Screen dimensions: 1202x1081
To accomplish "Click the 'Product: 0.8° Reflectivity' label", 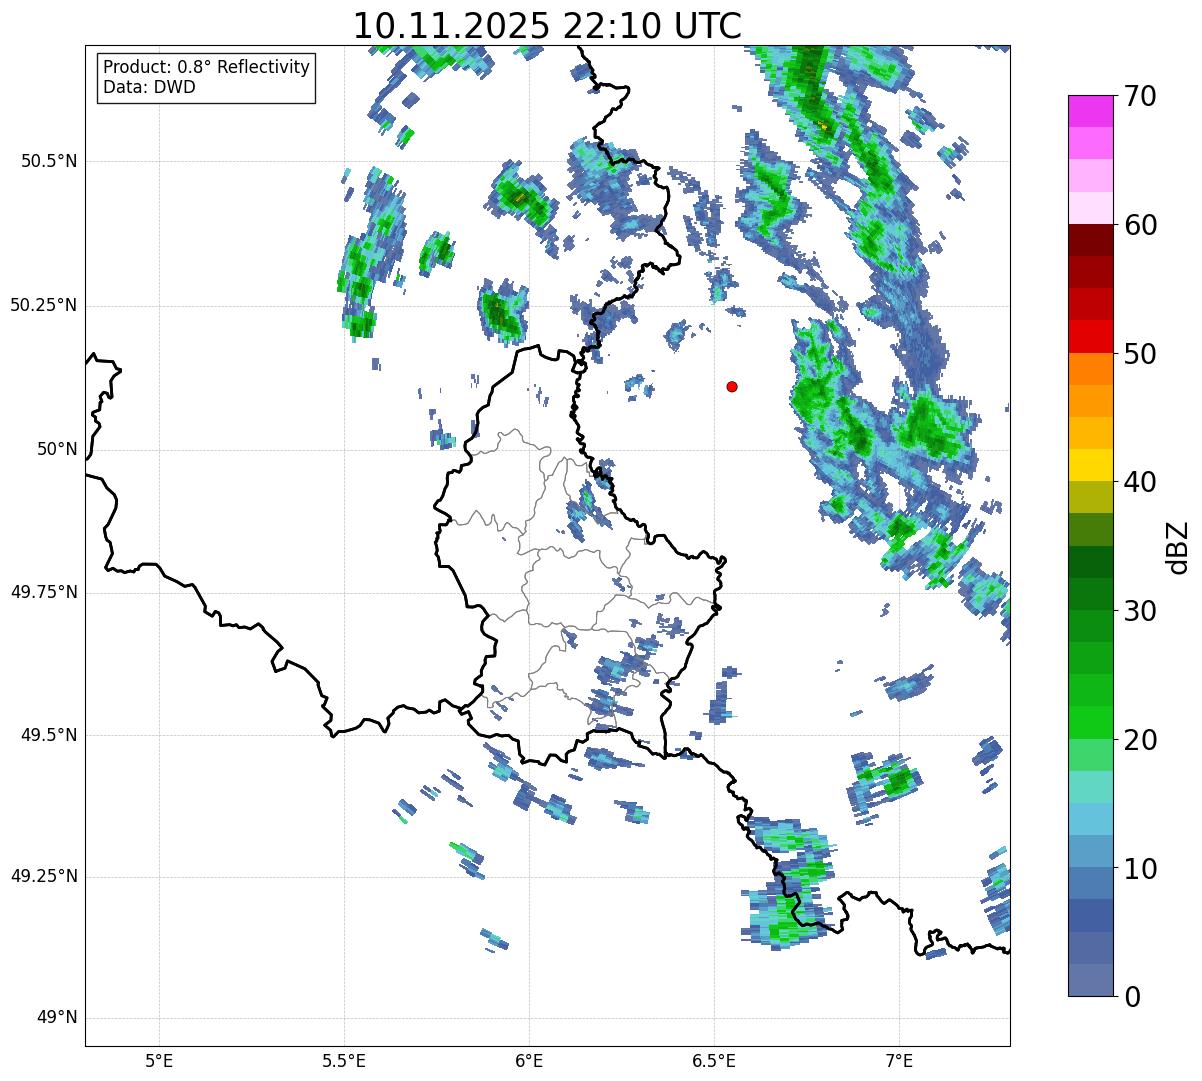I will 207,67.
